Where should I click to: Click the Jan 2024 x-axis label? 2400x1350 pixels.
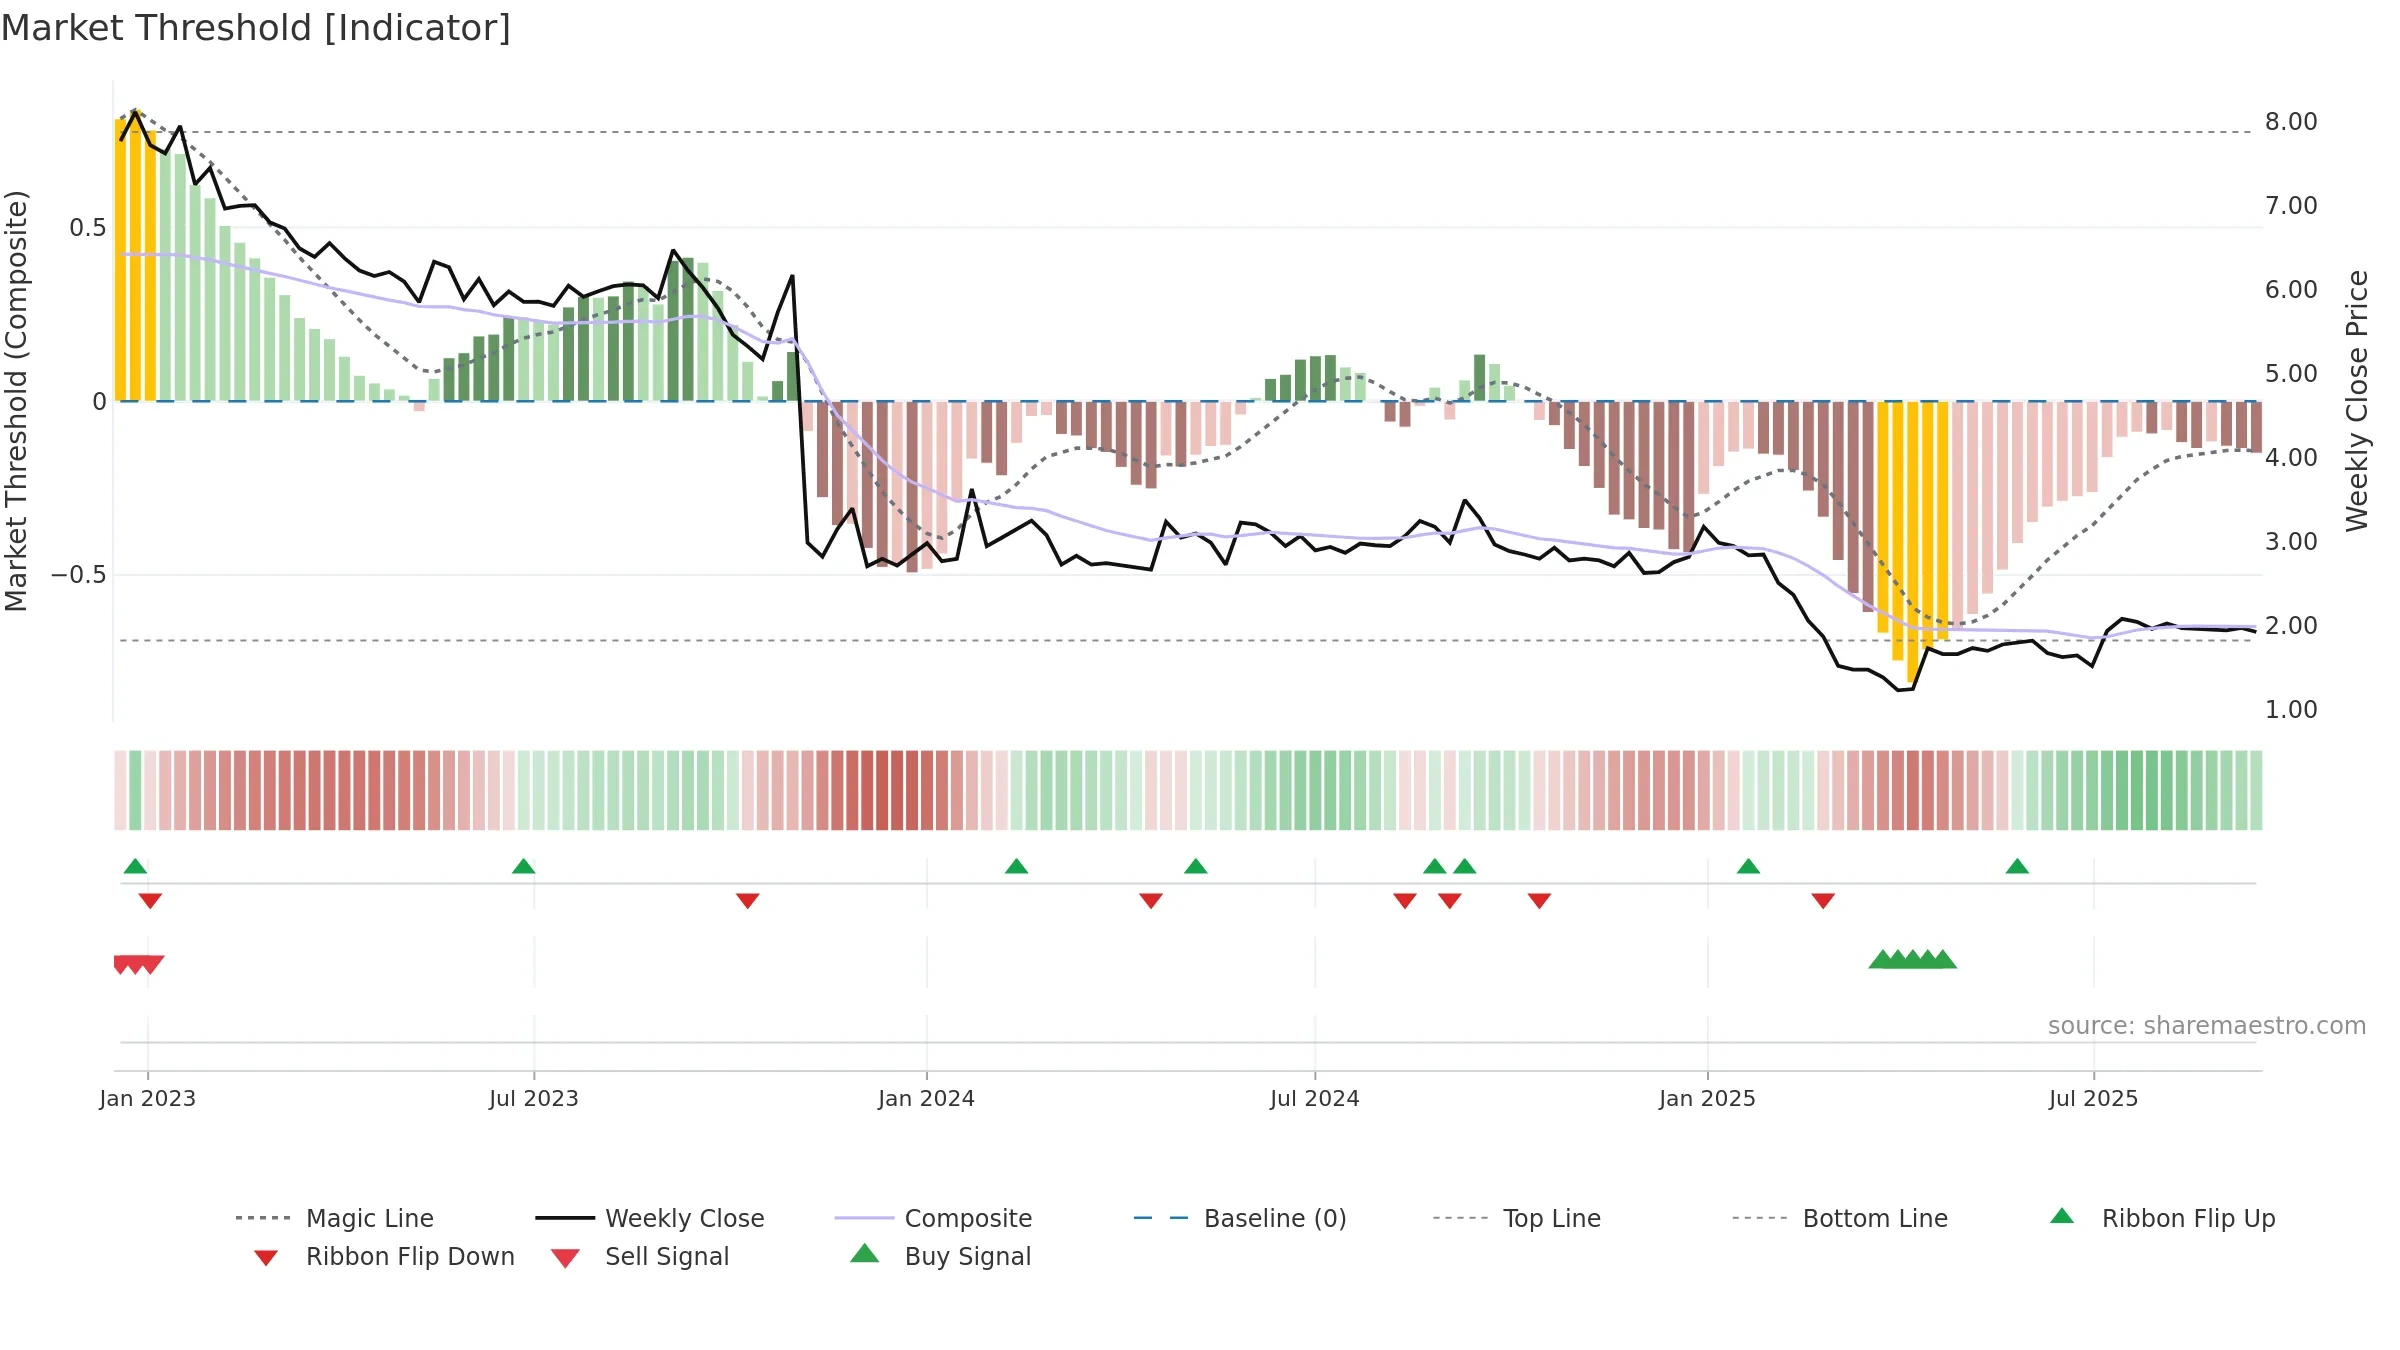click(x=926, y=1098)
